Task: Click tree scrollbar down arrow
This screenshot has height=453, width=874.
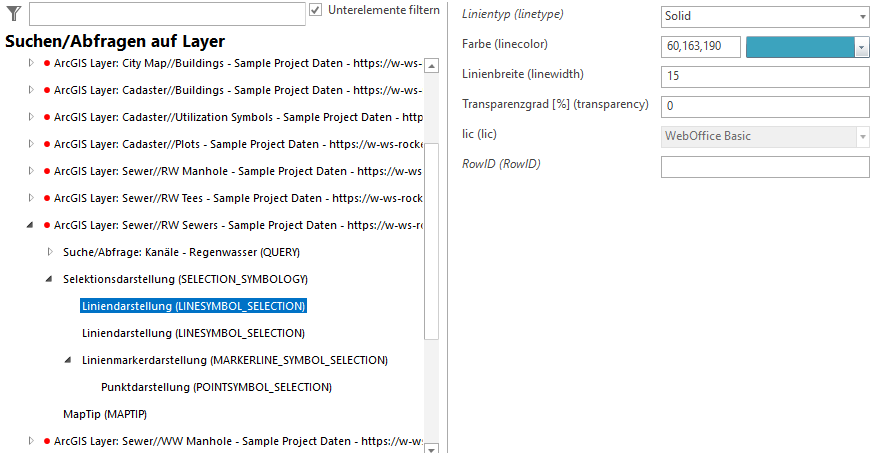Action: tap(431, 447)
